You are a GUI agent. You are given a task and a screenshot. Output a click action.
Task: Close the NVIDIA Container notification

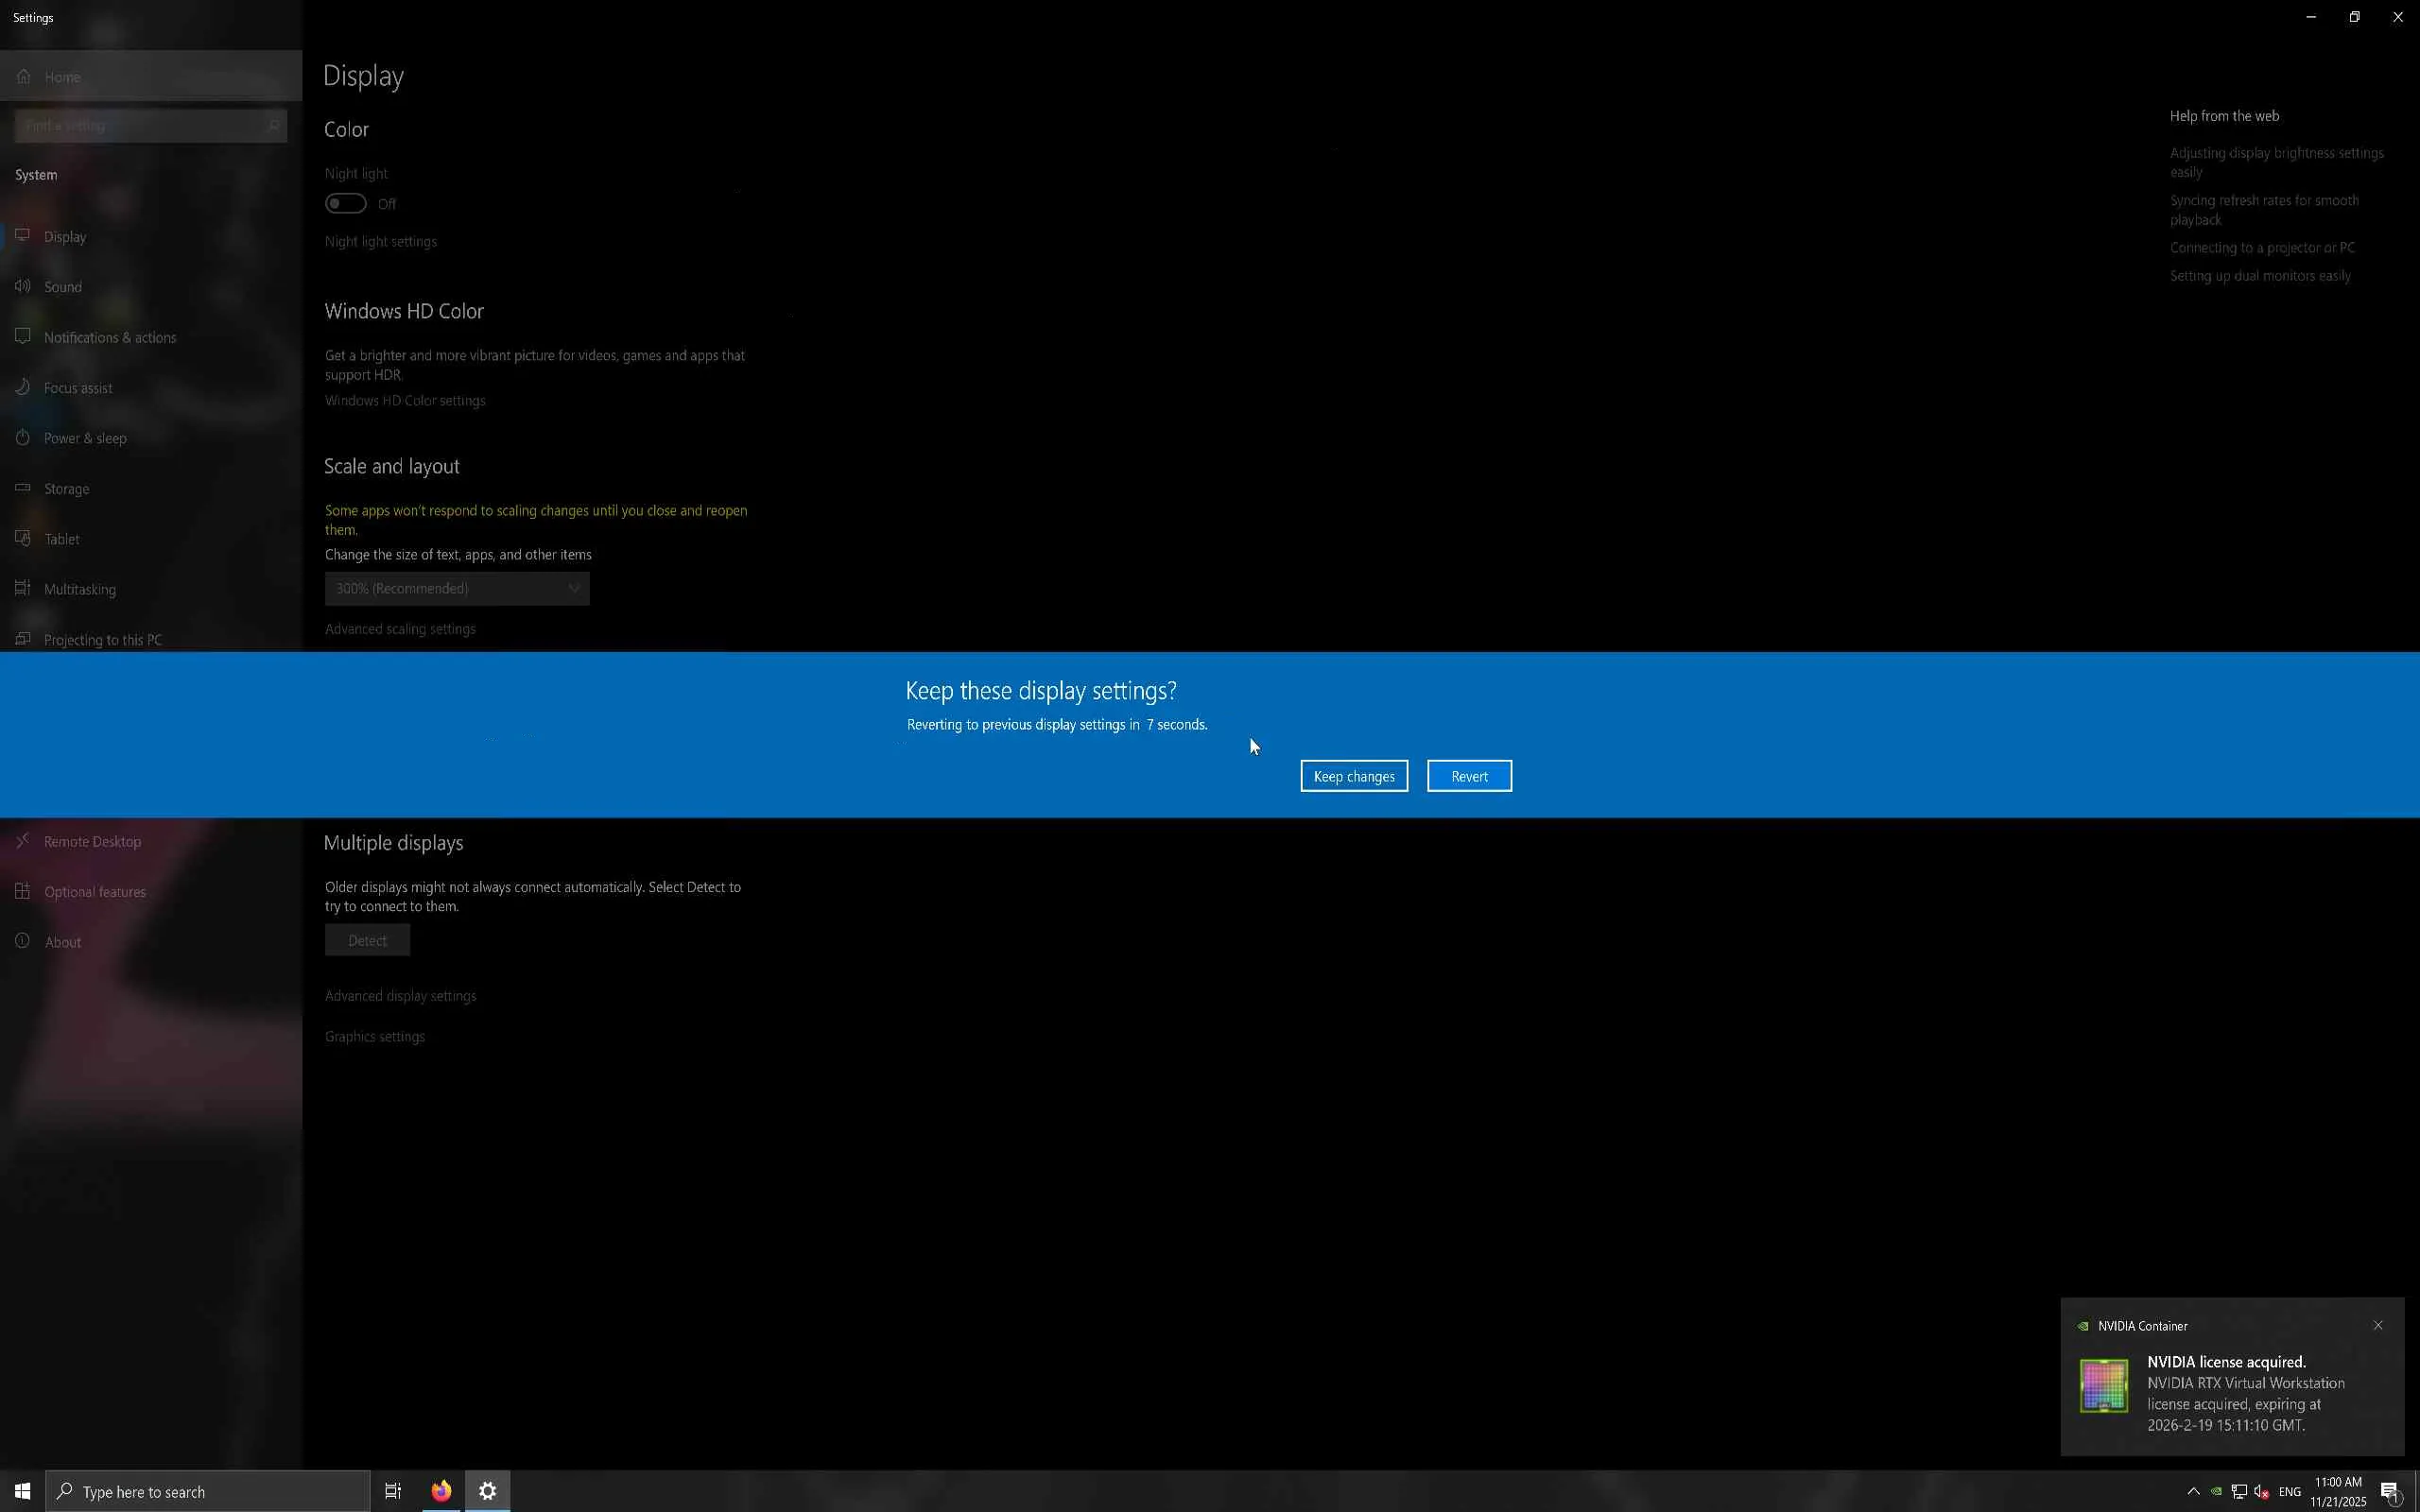click(2377, 1325)
